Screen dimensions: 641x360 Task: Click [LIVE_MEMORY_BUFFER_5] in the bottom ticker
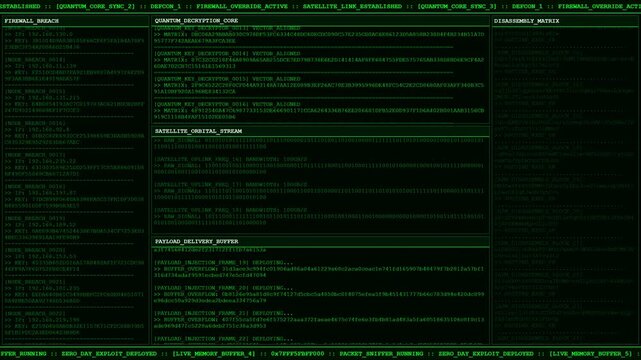pyautogui.click(x=590, y=354)
